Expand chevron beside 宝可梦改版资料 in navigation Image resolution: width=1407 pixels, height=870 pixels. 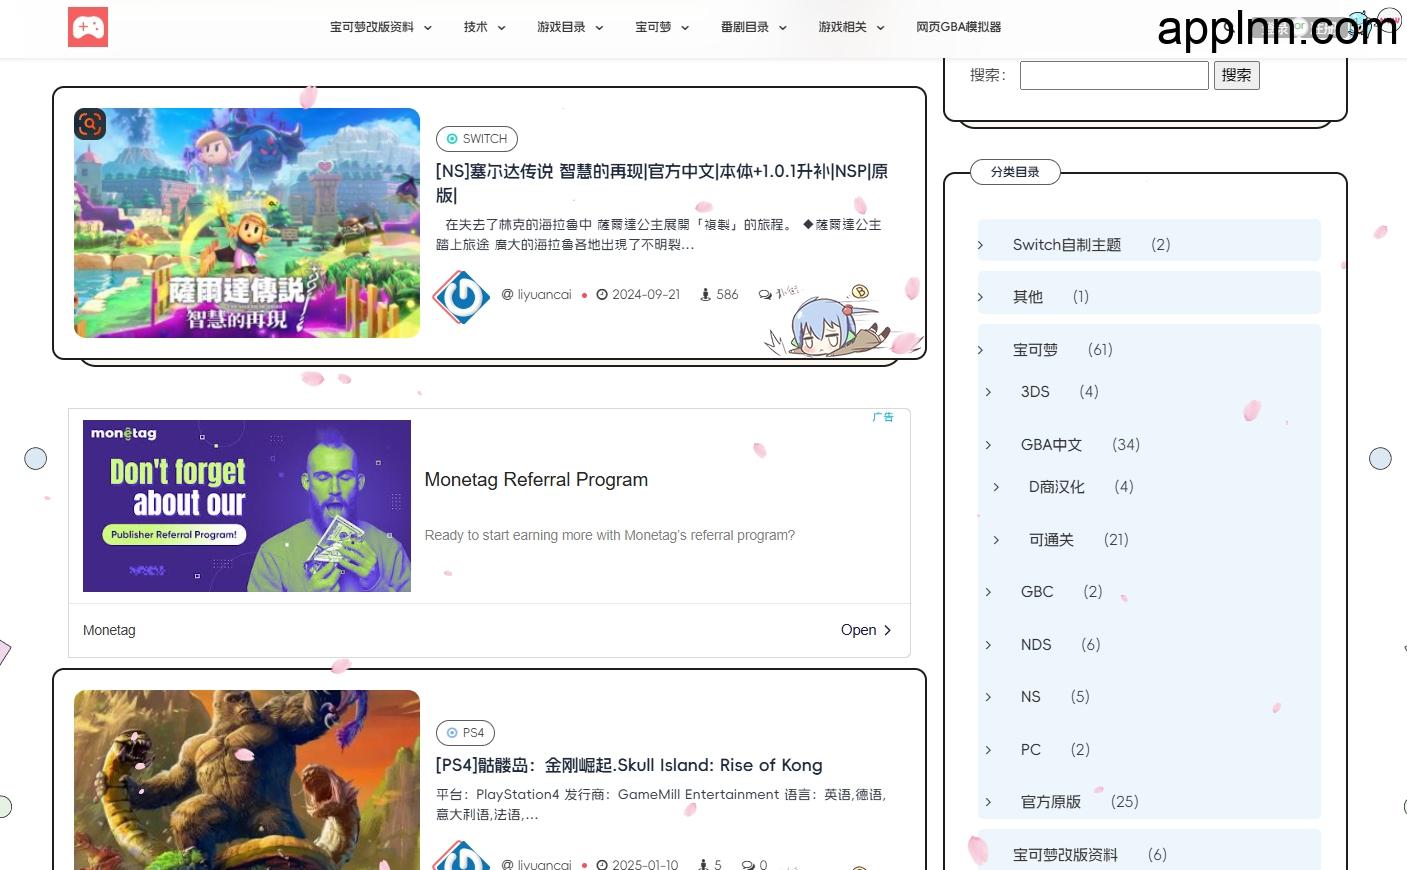pos(428,28)
